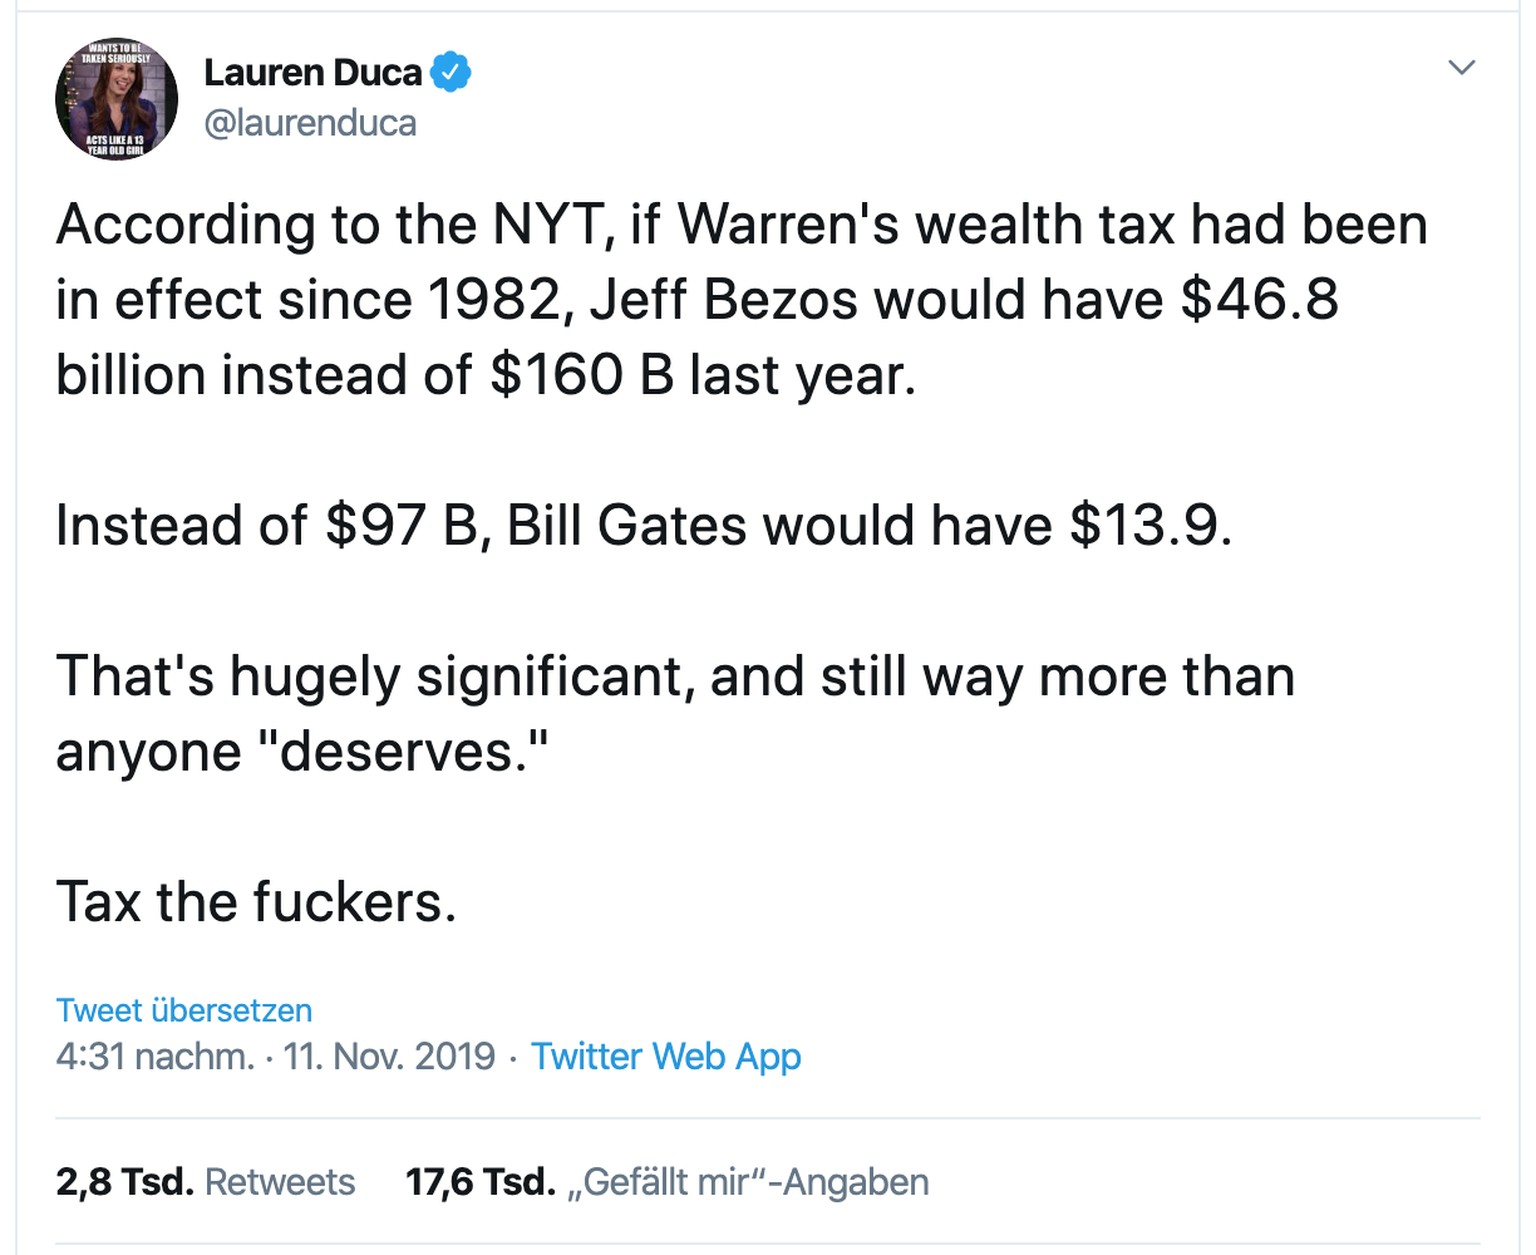Click the 'Retweets' label

pos(280,1182)
